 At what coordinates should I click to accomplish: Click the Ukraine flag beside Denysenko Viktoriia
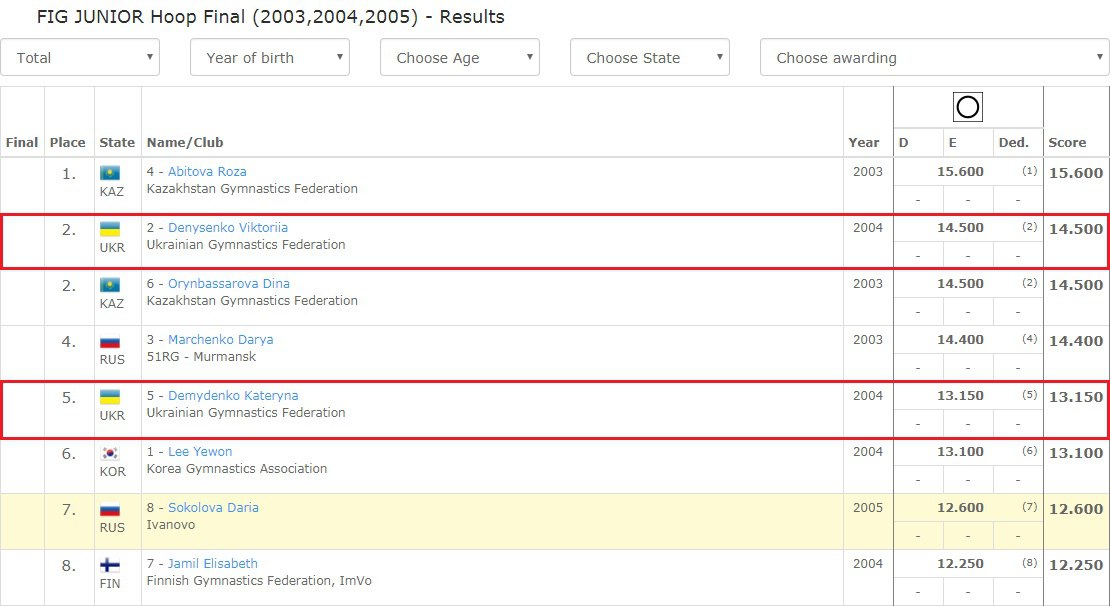click(110, 228)
